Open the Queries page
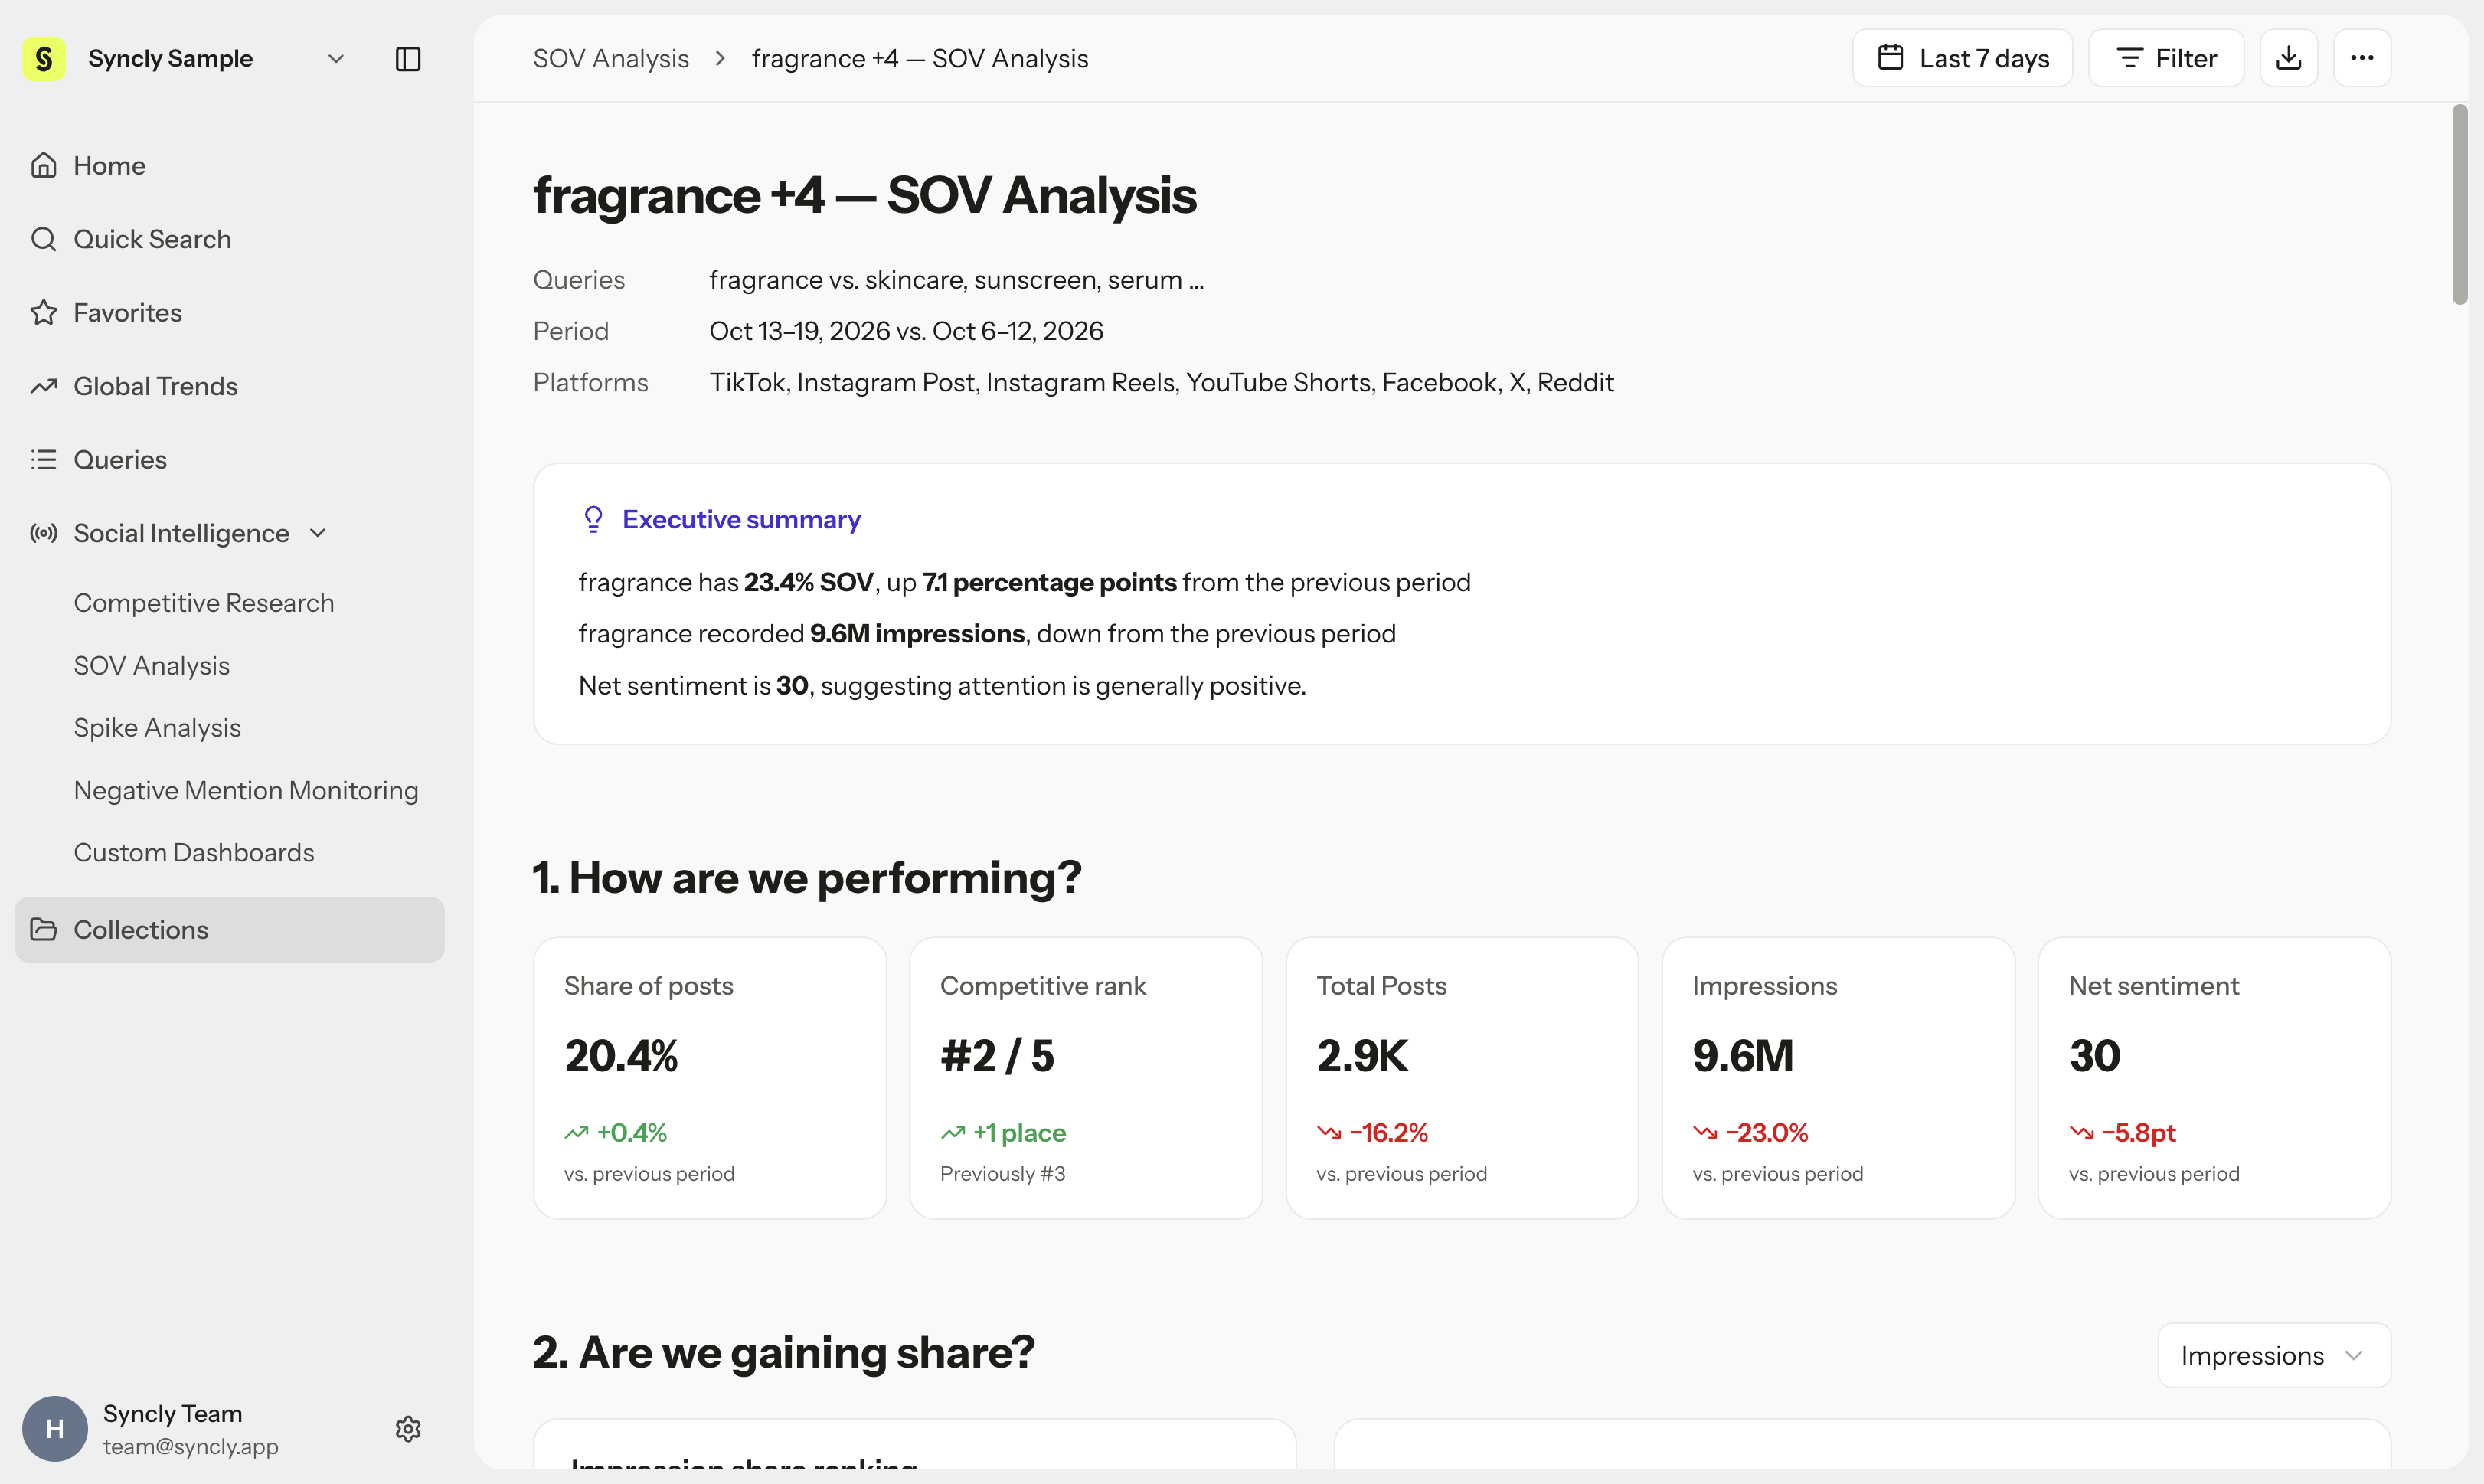The width and height of the screenshot is (2484, 1484). point(229,460)
